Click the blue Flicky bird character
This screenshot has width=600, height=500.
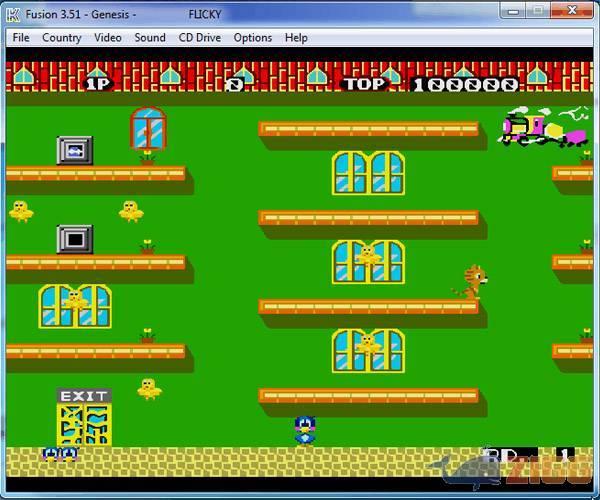click(305, 430)
